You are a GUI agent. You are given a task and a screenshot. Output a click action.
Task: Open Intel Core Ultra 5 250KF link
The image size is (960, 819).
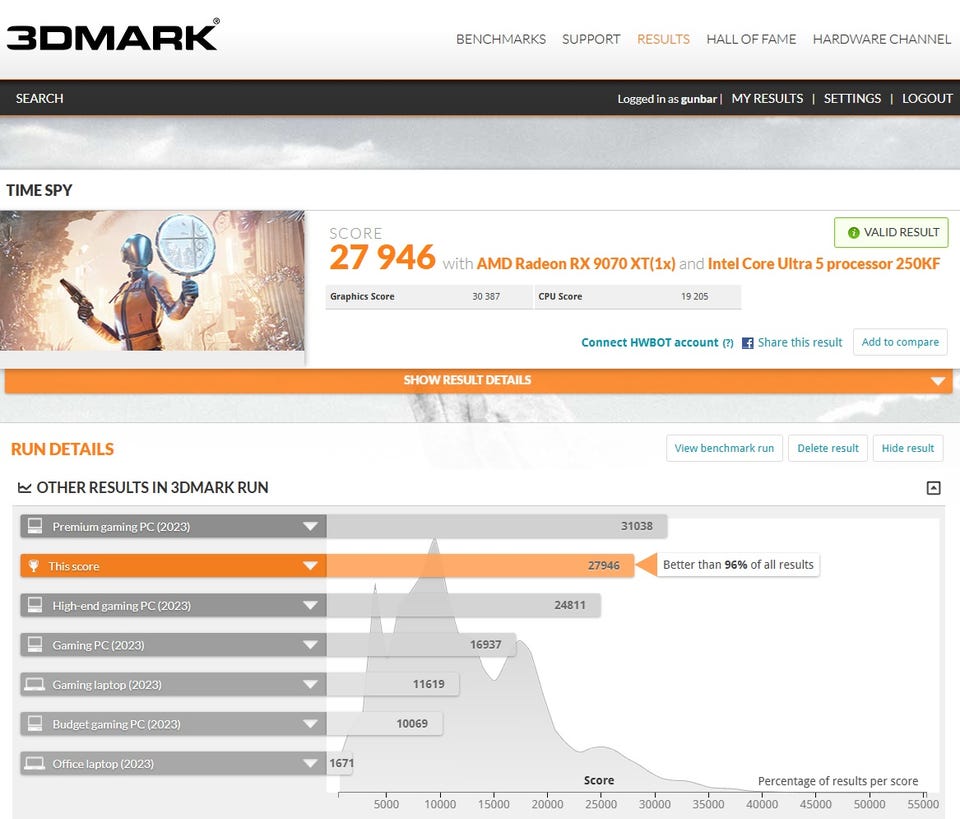[823, 264]
